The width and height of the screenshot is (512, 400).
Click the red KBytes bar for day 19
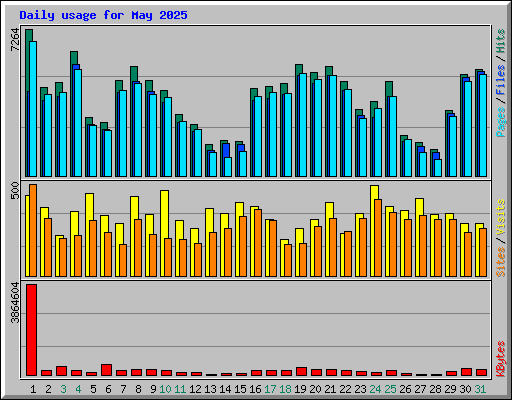click(301, 372)
